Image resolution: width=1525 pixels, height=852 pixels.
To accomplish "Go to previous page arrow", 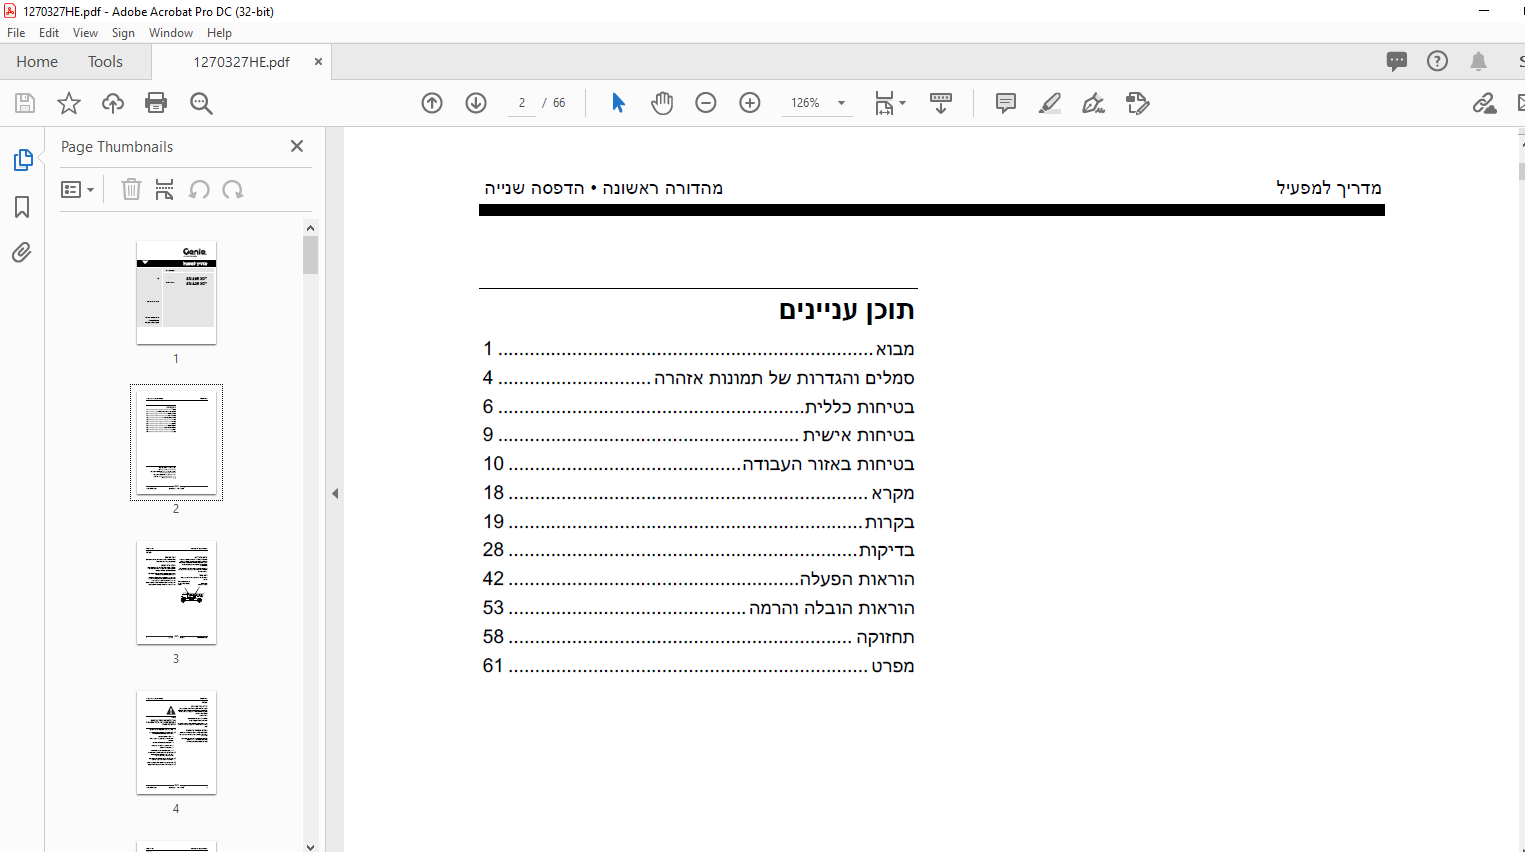I will coord(432,103).
